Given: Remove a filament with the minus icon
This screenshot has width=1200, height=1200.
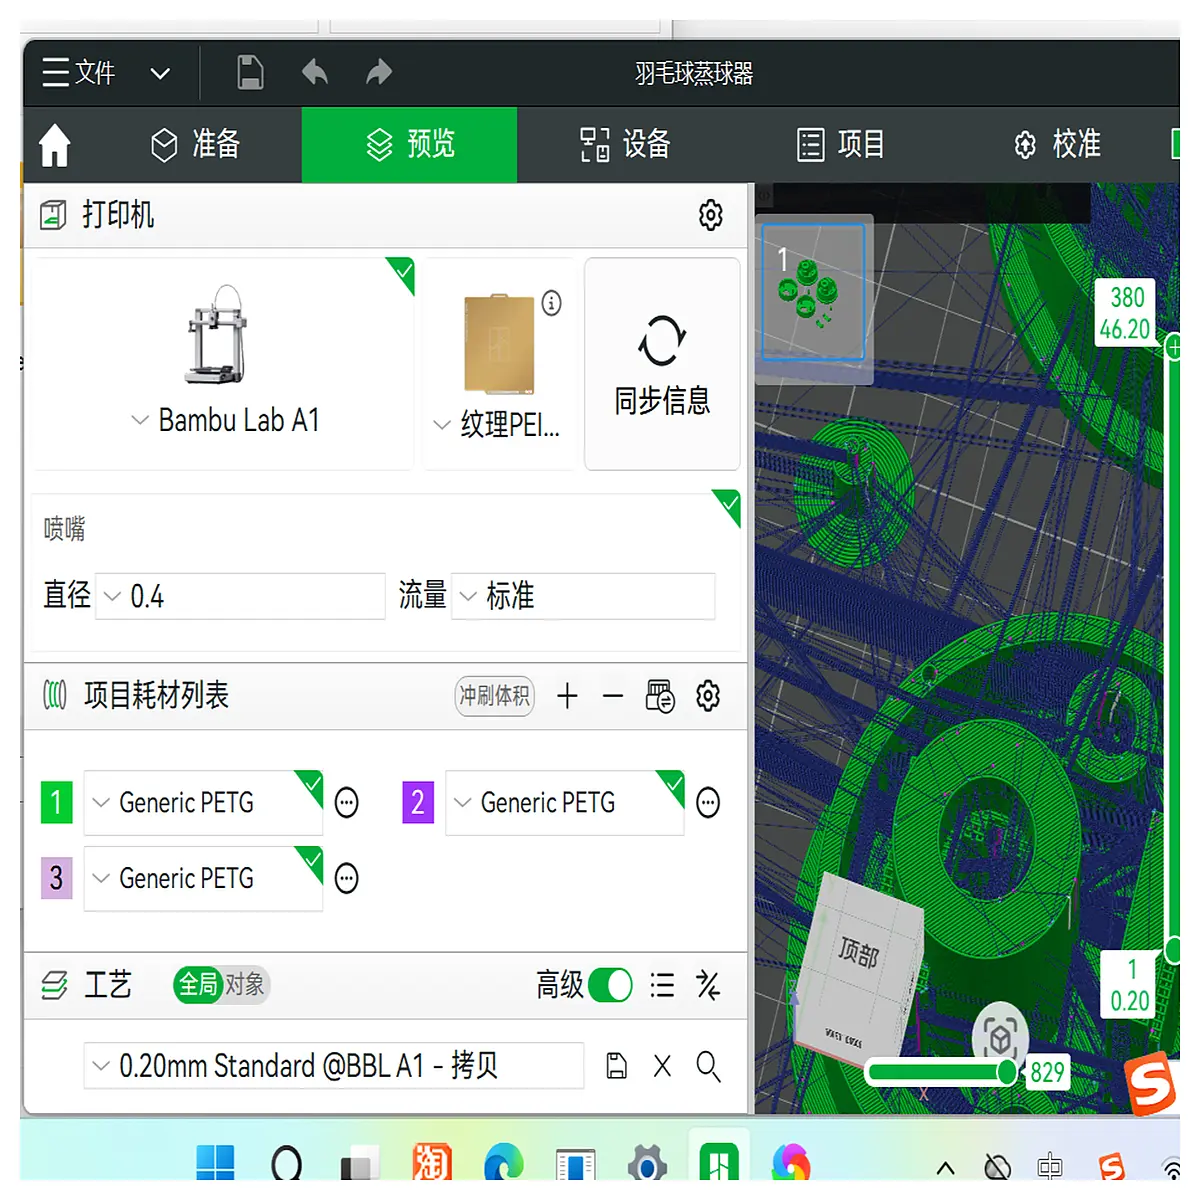Looking at the screenshot, I should coord(613,696).
